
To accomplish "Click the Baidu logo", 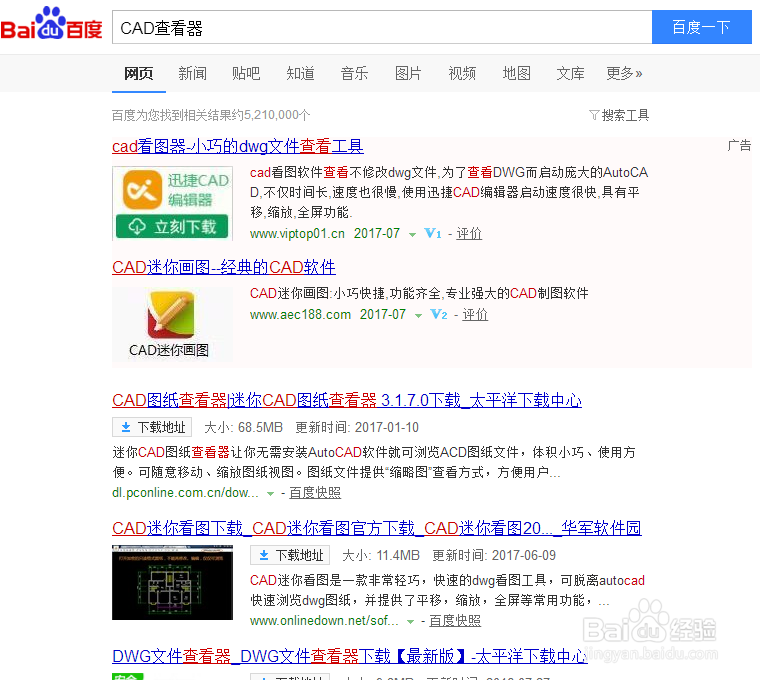I will pyautogui.click(x=51, y=24).
